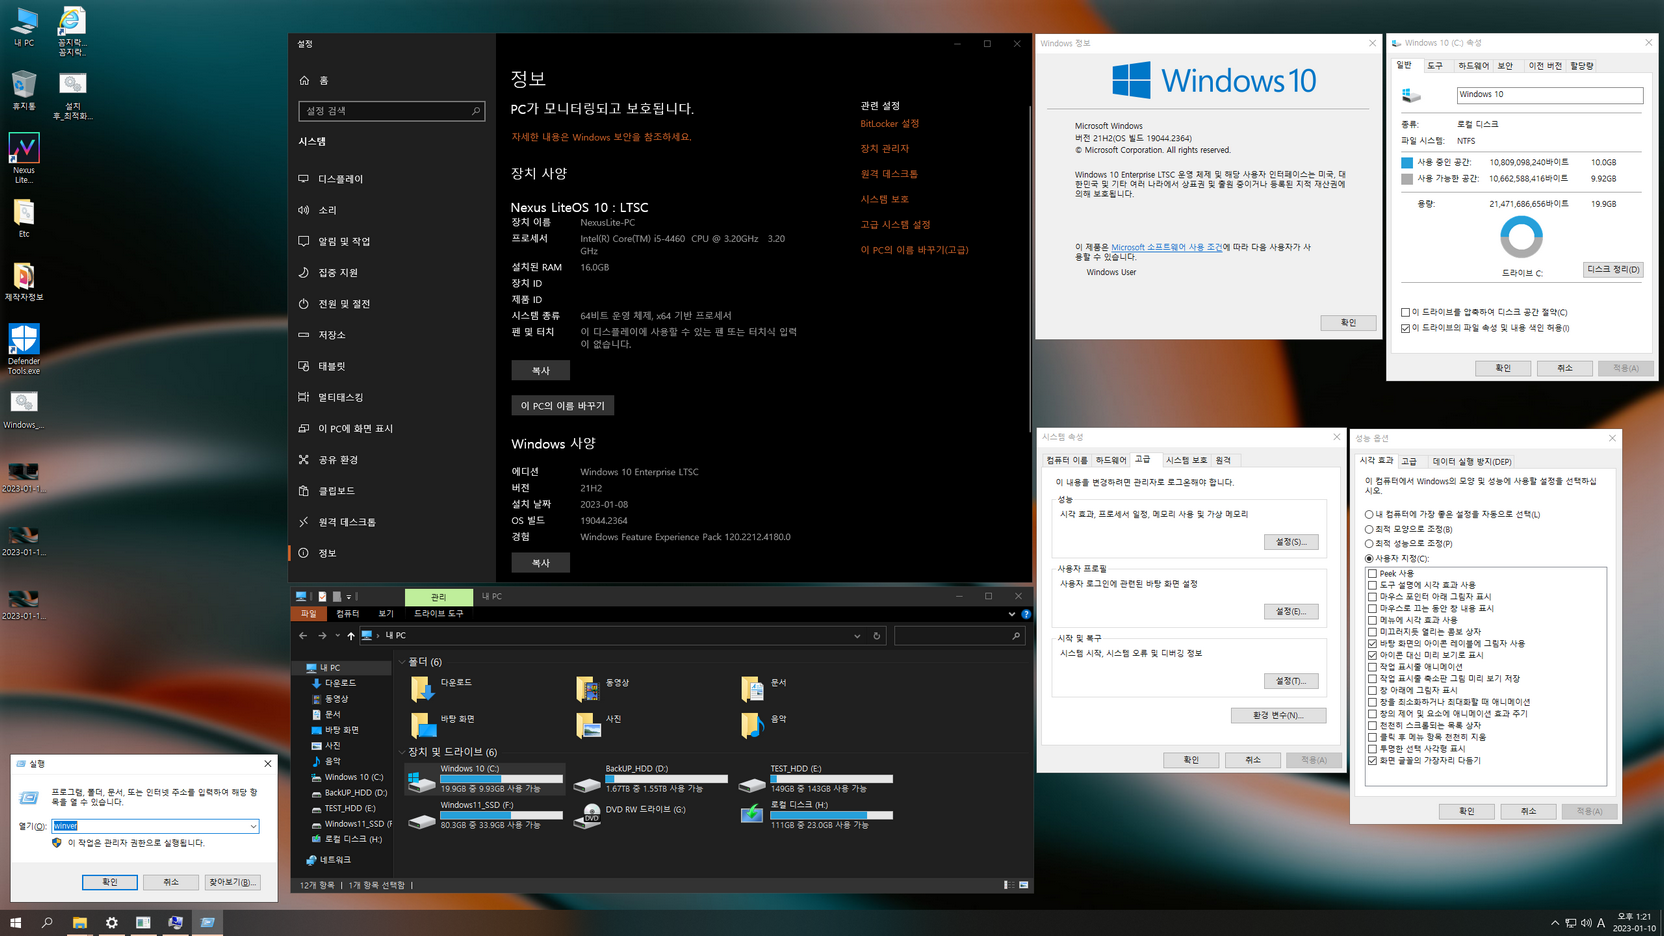Click the Explorer search box
The image size is (1664, 936).
958,636
